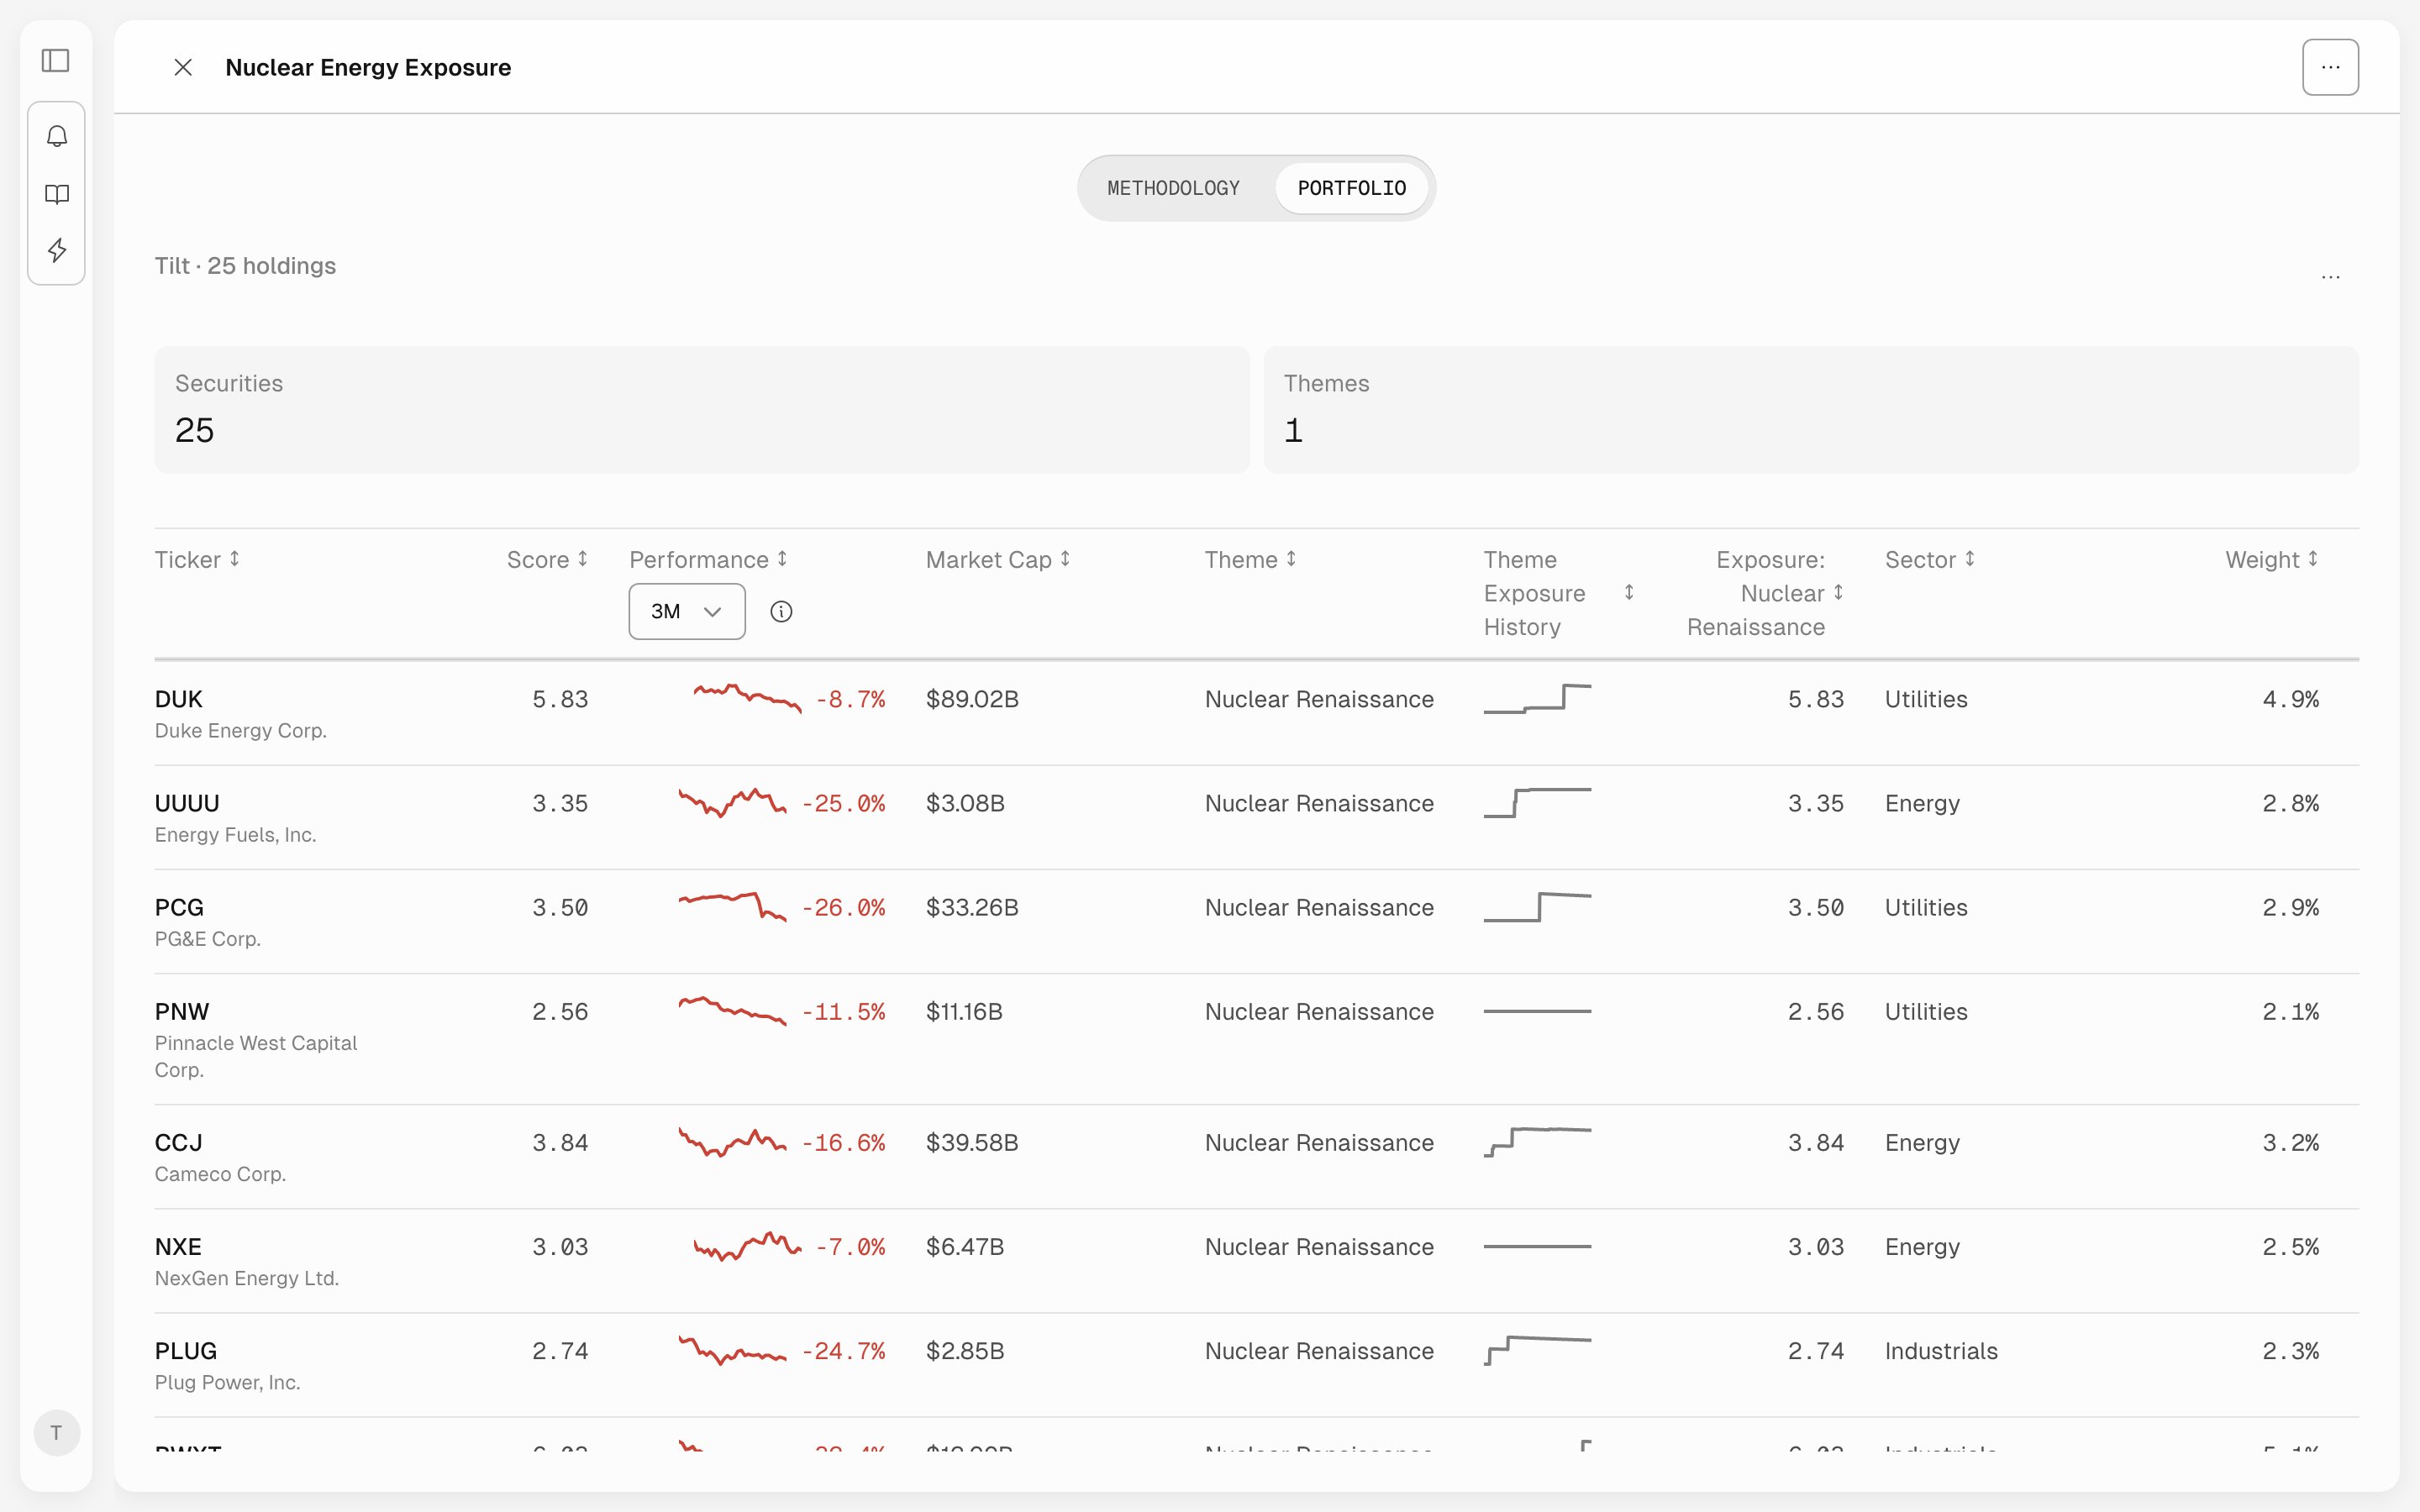This screenshot has height=1512, width=2420.
Task: Sort by Weight column
Action: tap(2271, 559)
